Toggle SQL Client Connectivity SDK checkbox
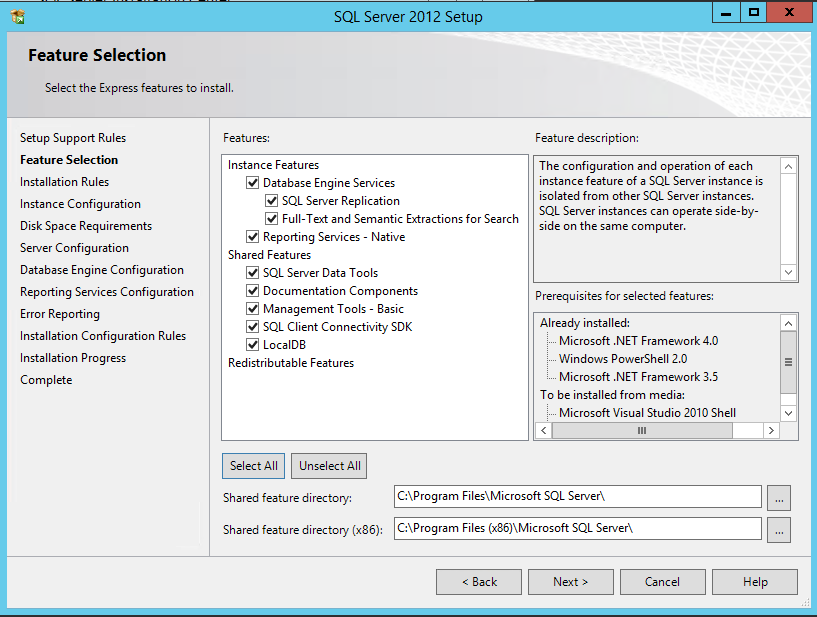This screenshot has width=817, height=617. pos(253,327)
